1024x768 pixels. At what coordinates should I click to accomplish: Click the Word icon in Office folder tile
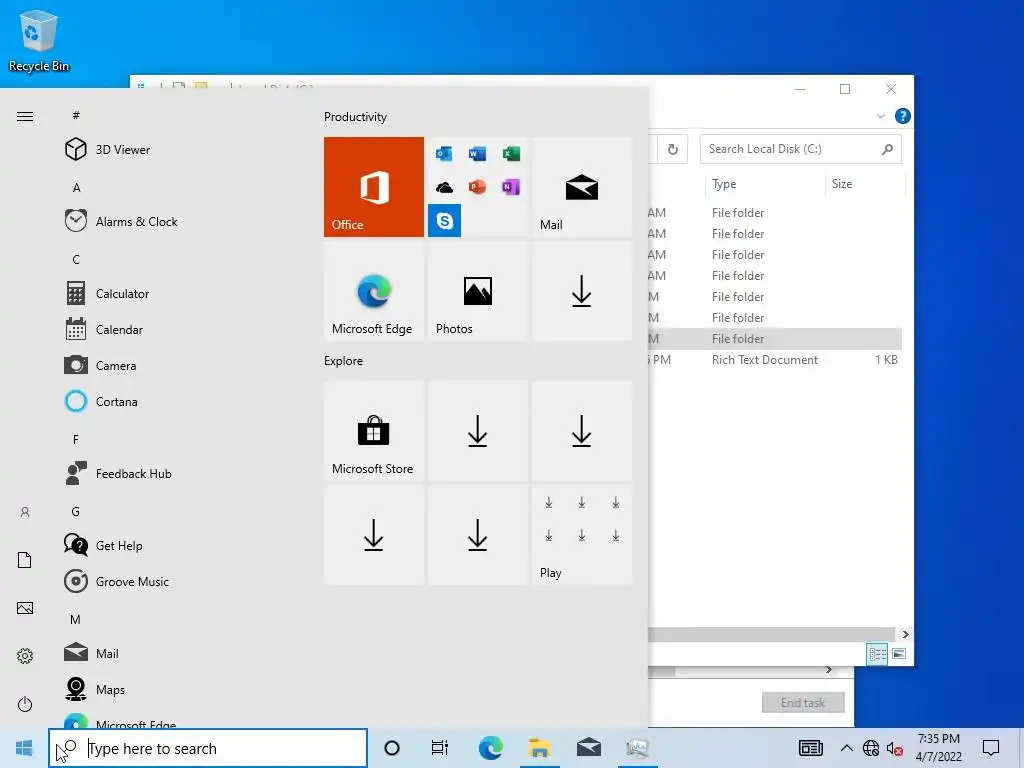point(477,153)
